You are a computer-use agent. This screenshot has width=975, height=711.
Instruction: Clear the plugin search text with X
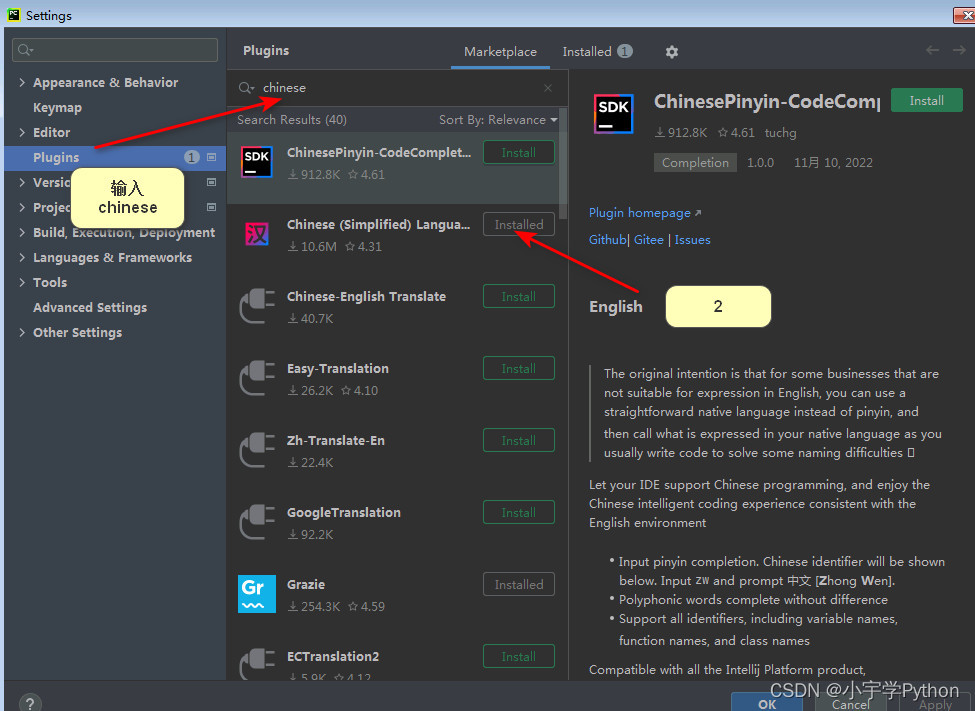click(548, 88)
